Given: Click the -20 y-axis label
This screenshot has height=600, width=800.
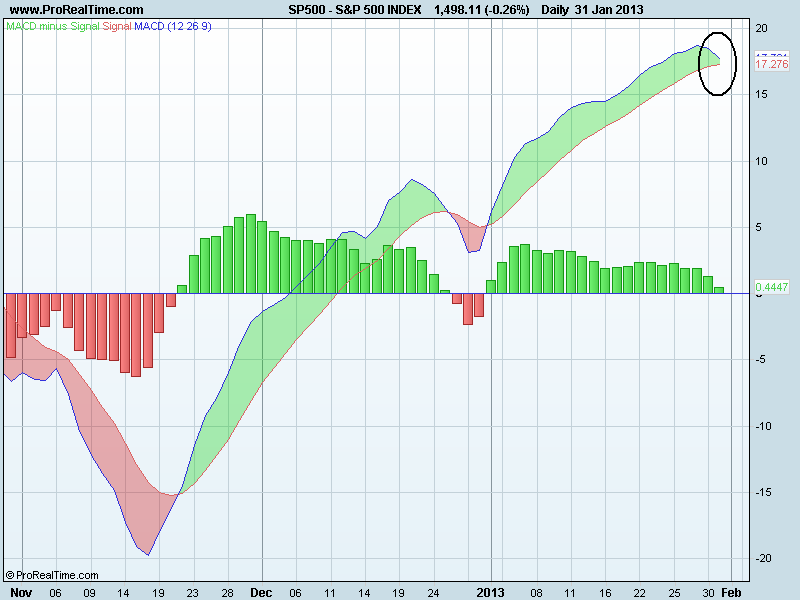Looking at the screenshot, I should point(763,558).
